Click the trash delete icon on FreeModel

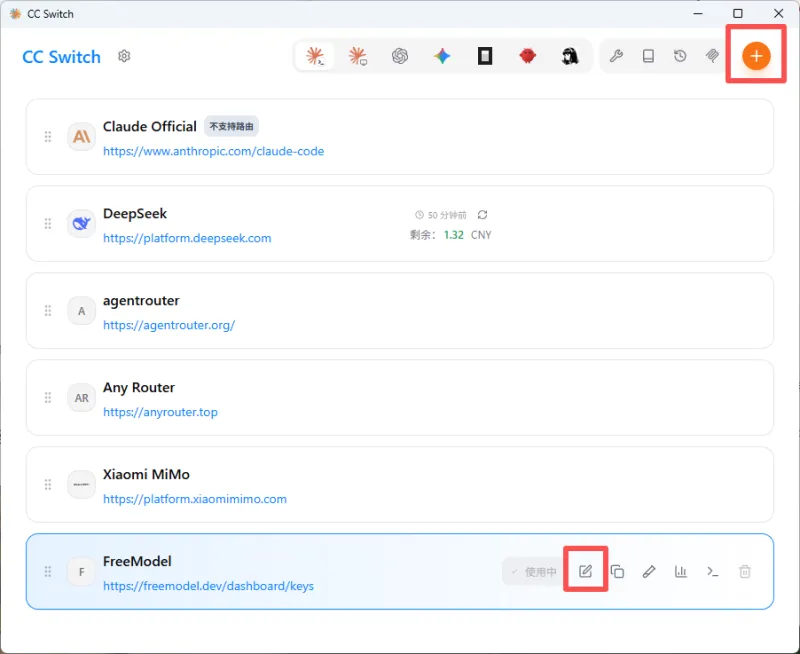coord(744,571)
